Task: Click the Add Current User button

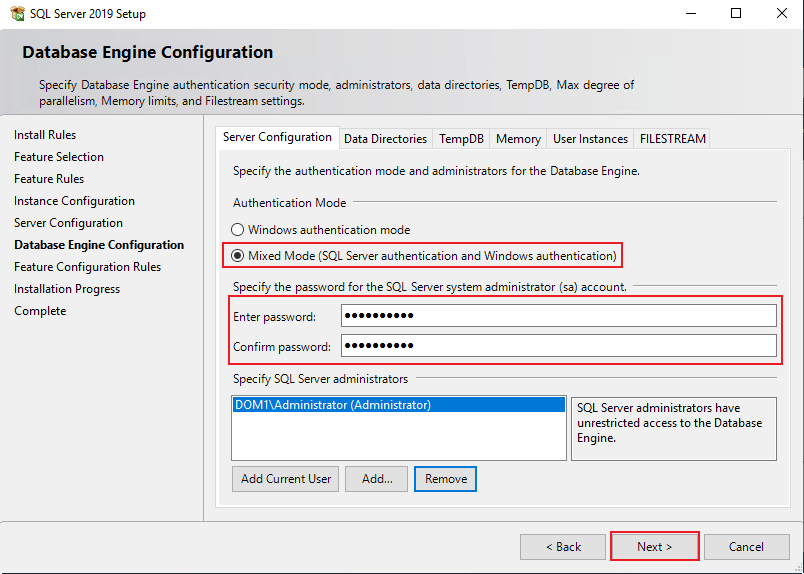Action: [285, 479]
